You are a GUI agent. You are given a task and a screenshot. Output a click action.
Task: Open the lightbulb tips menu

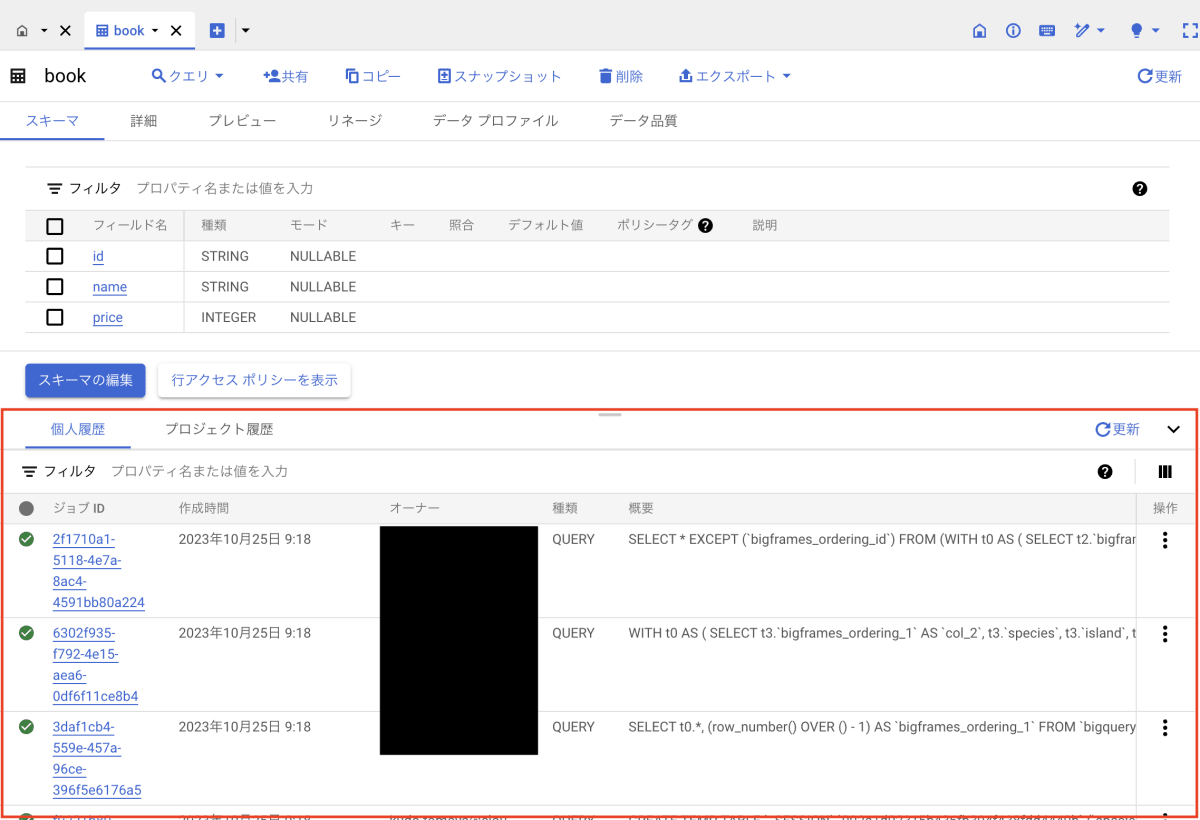click(1144, 31)
